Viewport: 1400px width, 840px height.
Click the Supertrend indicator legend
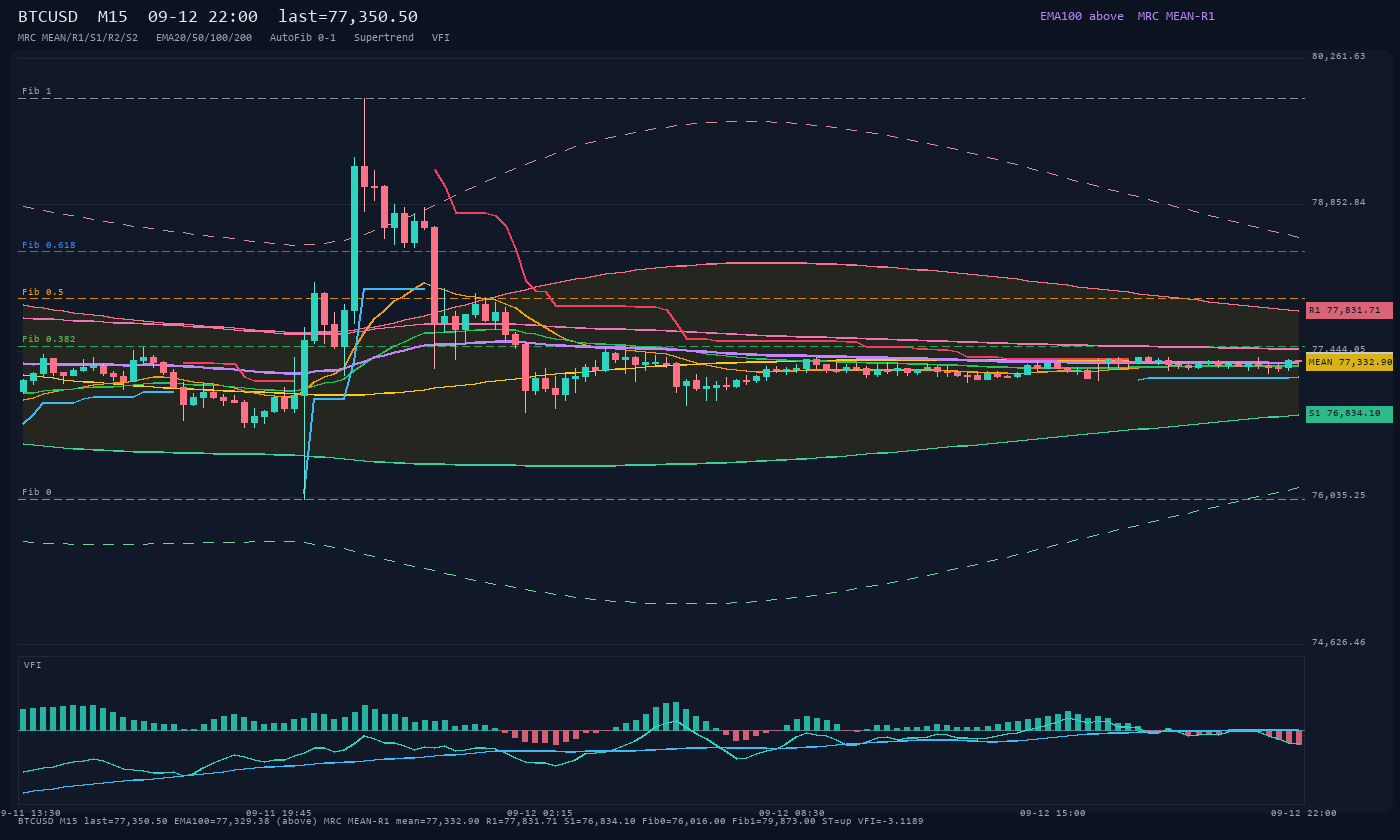(x=384, y=37)
